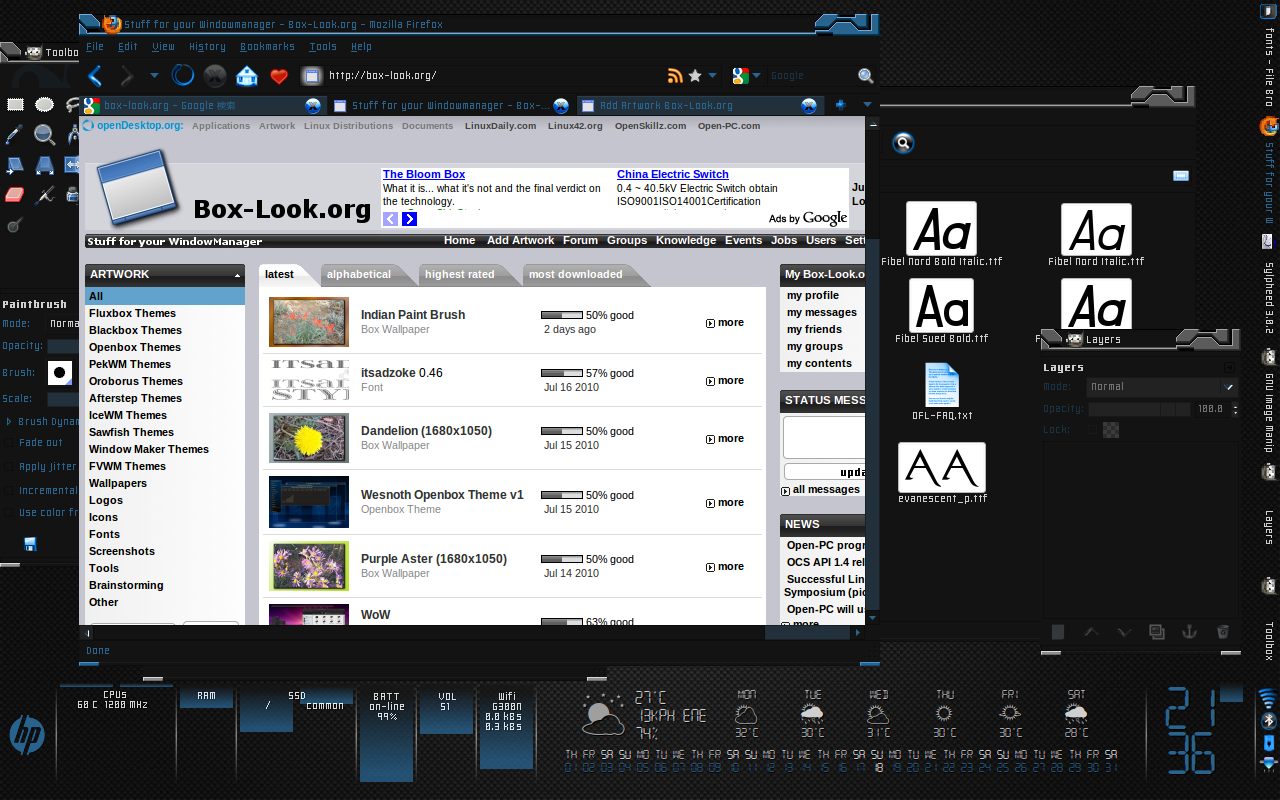Open the Firefox Tools menu

click(x=323, y=46)
